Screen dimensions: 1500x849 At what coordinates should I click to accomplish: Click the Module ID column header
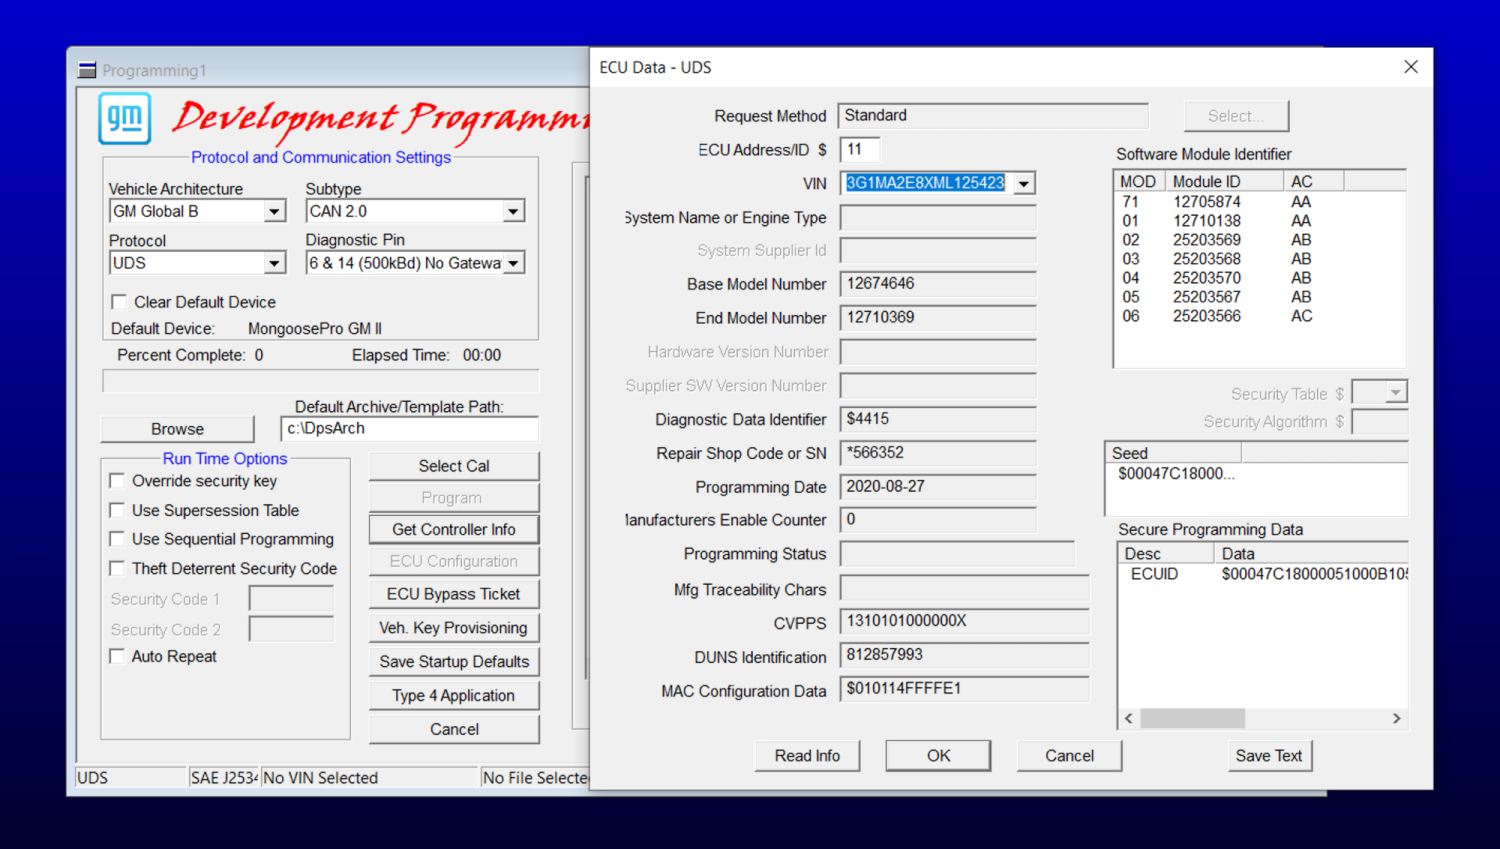click(x=1224, y=182)
